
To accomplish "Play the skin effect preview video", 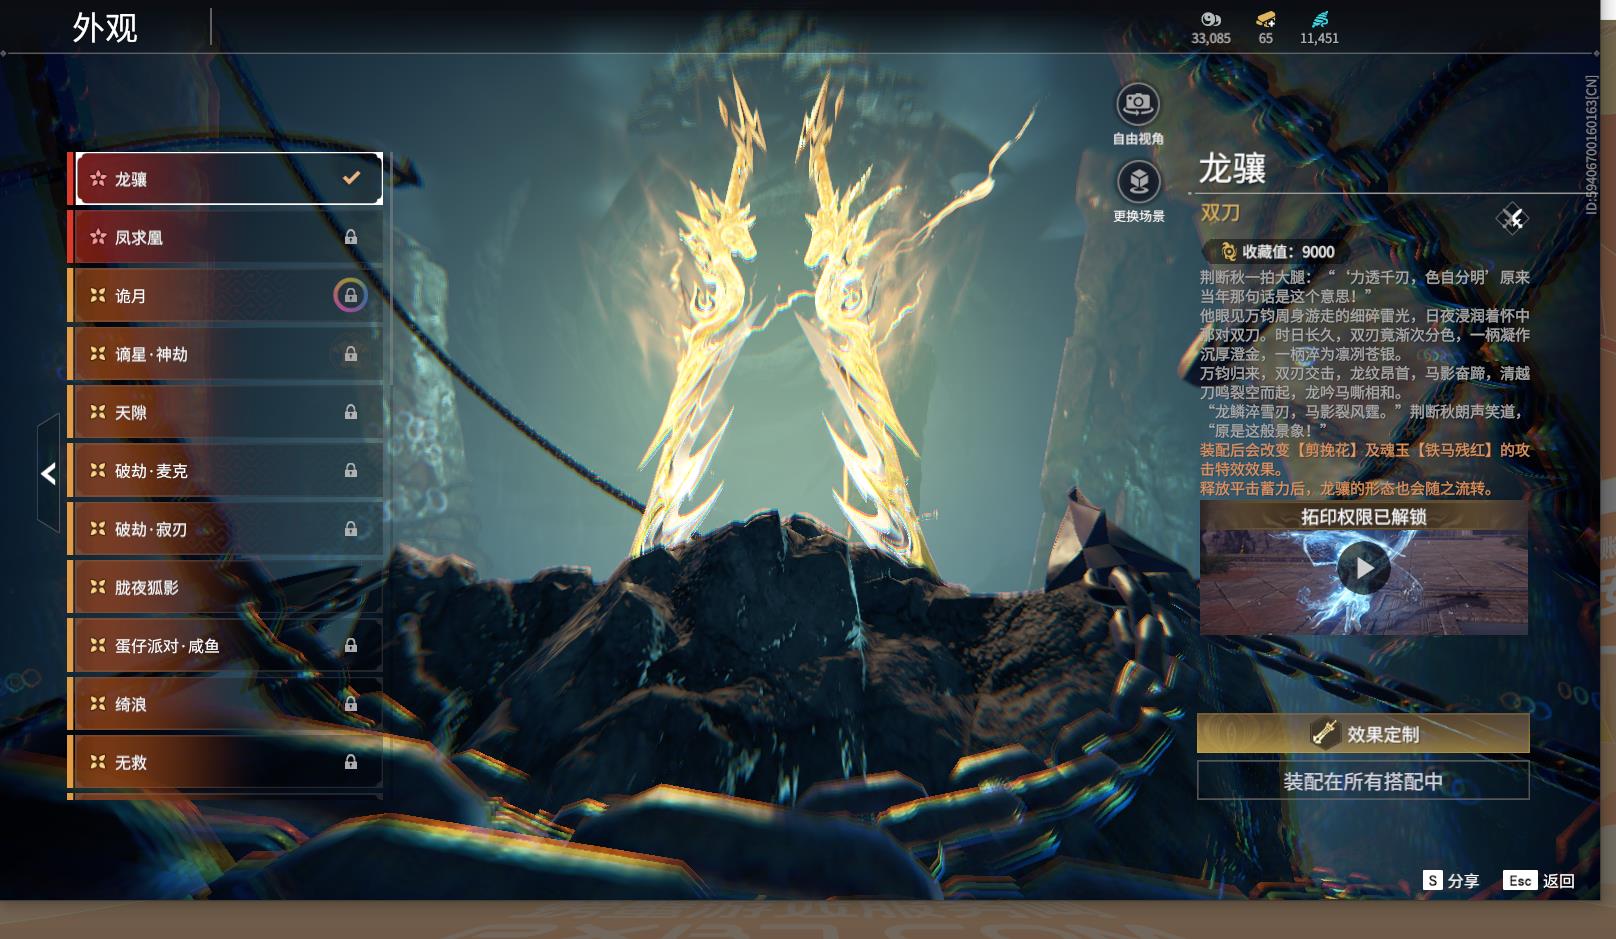I will [x=1363, y=568].
